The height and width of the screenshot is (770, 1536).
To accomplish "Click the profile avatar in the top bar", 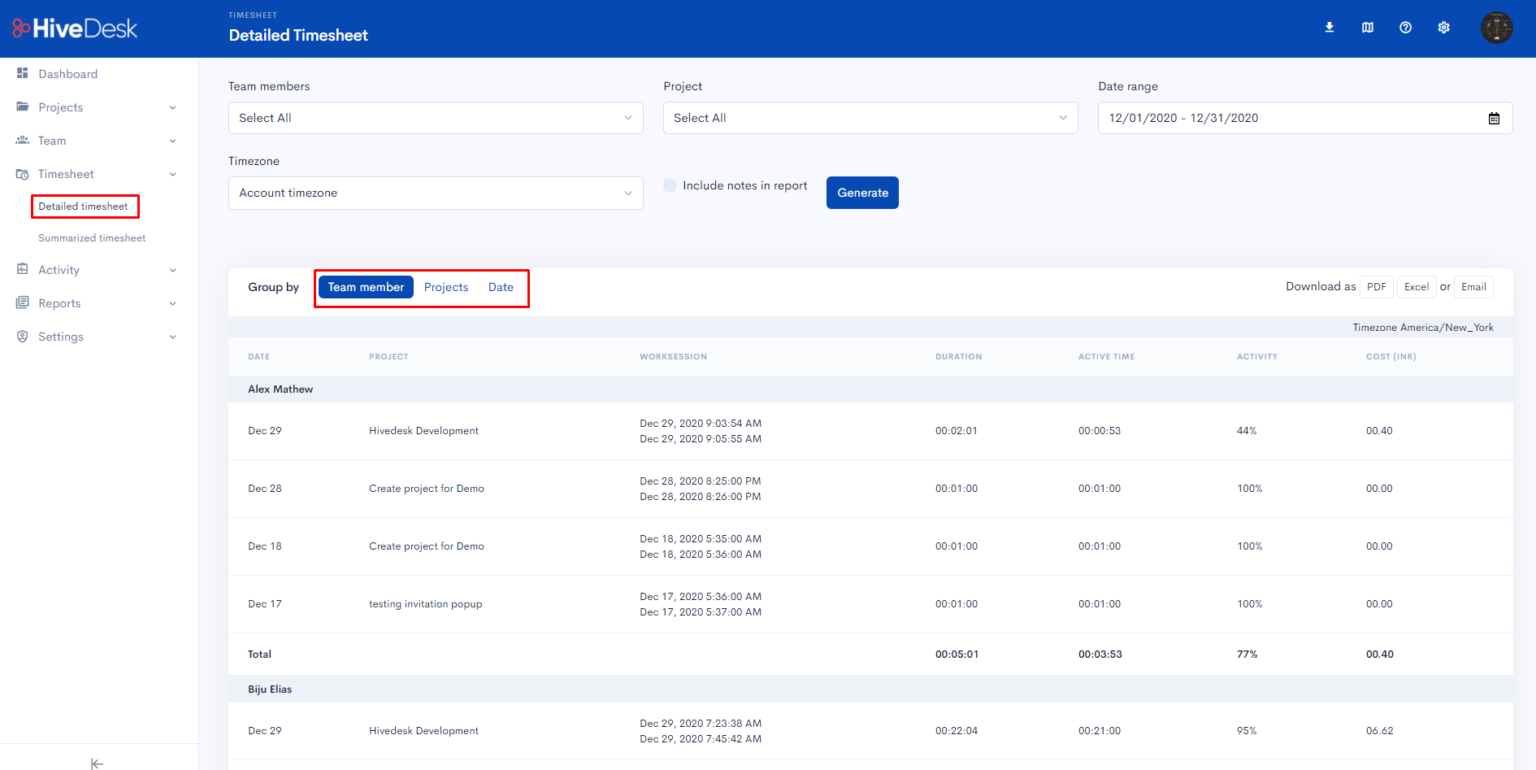I will click(1496, 27).
